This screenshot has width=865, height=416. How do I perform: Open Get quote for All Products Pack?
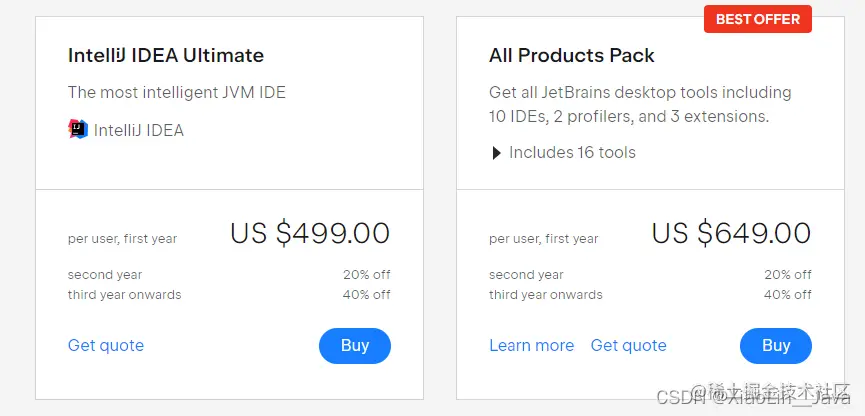pos(628,346)
